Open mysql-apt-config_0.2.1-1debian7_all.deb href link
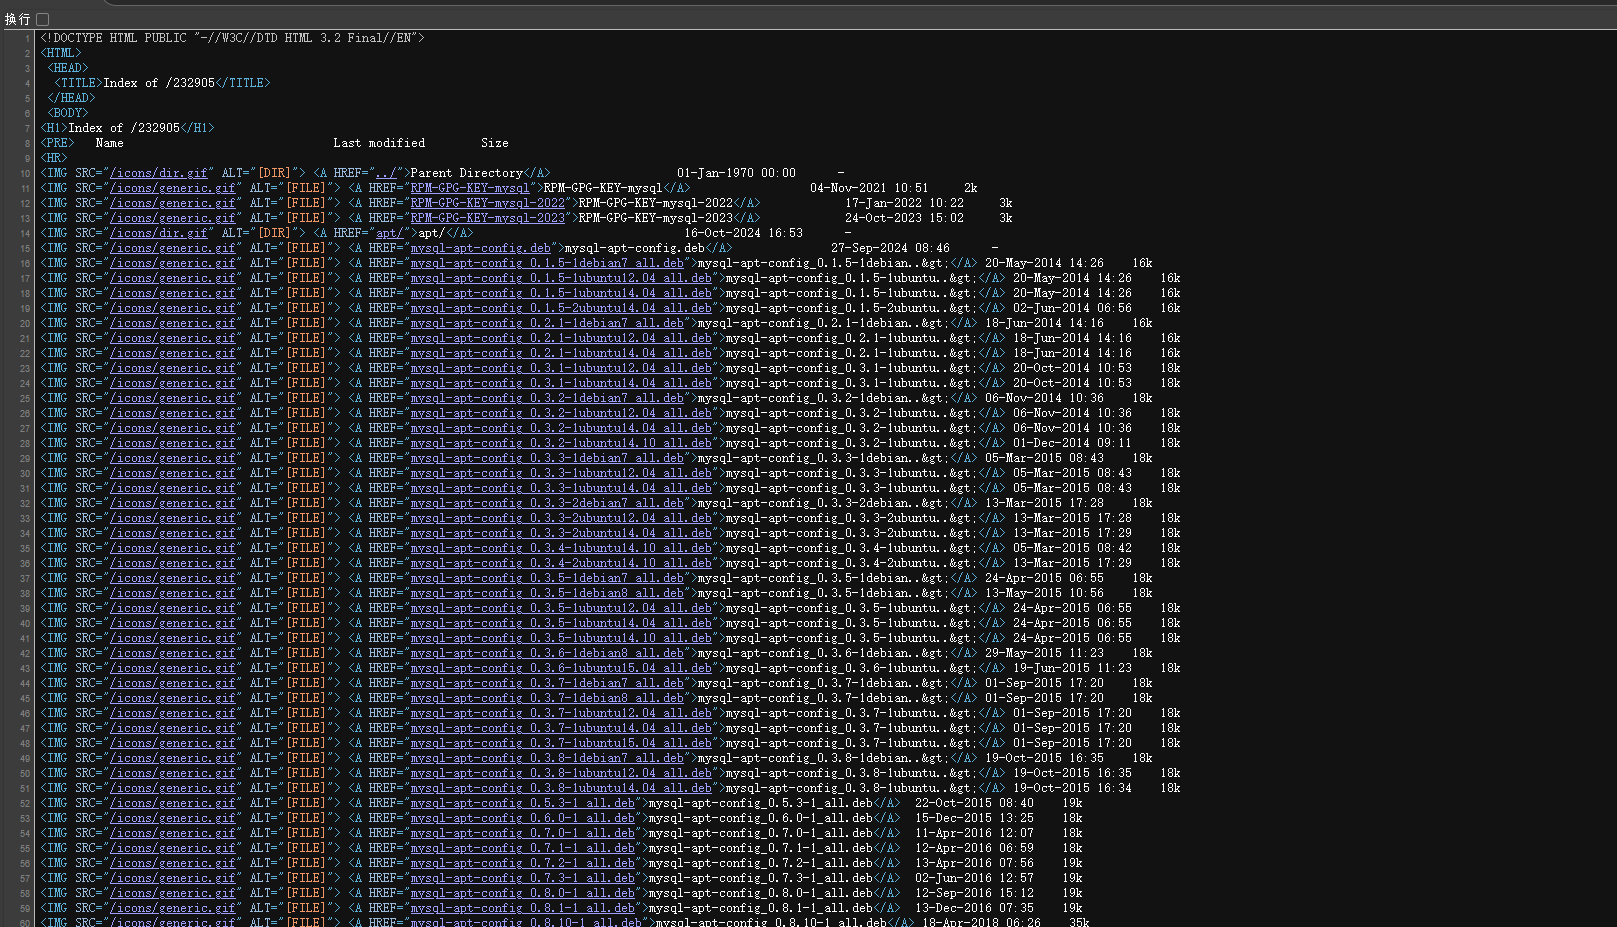Image resolution: width=1617 pixels, height=927 pixels. pos(547,323)
